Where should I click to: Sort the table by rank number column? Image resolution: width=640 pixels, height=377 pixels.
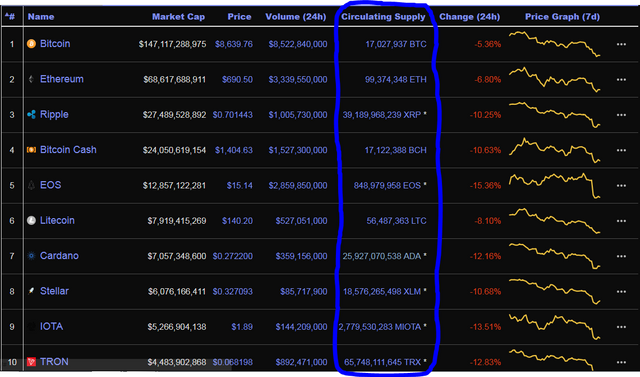(10, 17)
